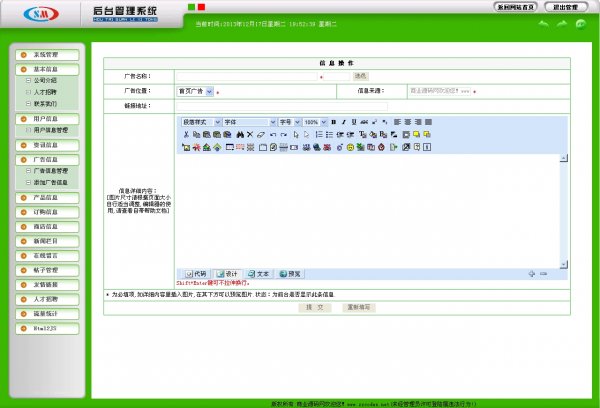Click the undo arrow icon

[x=273, y=134]
